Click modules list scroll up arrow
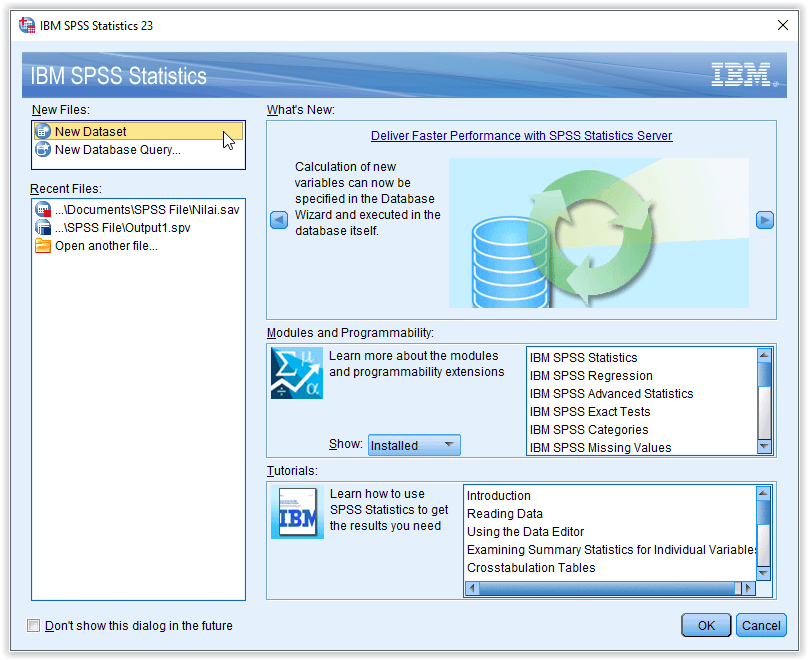 tap(764, 354)
